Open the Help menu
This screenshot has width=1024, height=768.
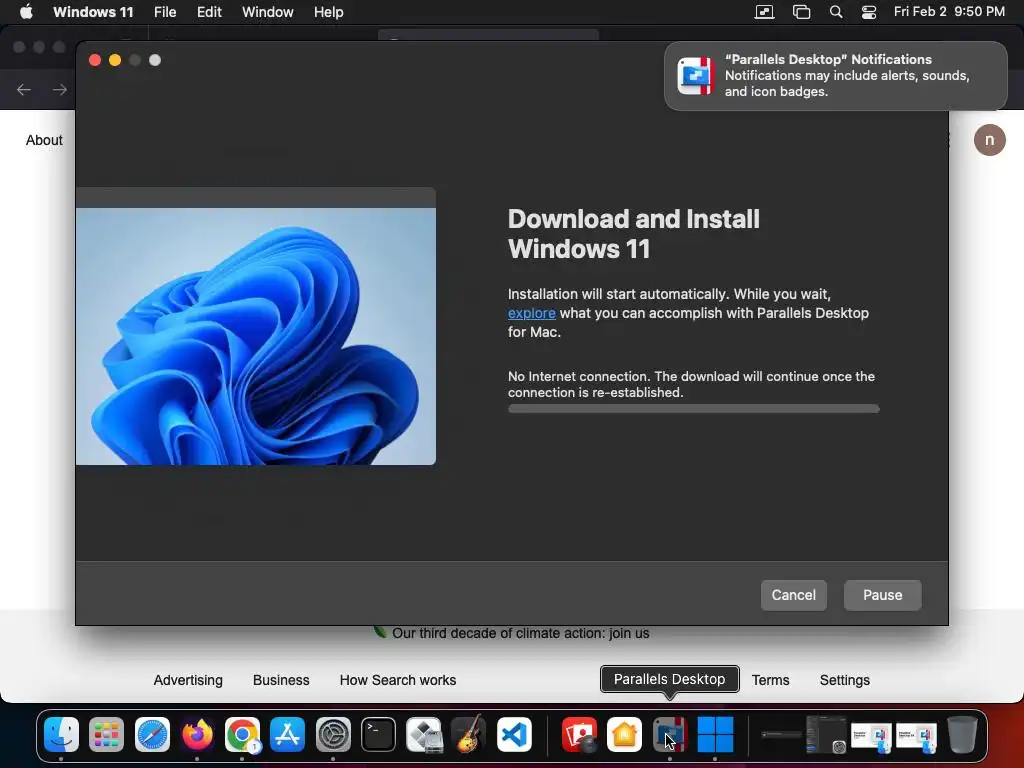click(328, 12)
